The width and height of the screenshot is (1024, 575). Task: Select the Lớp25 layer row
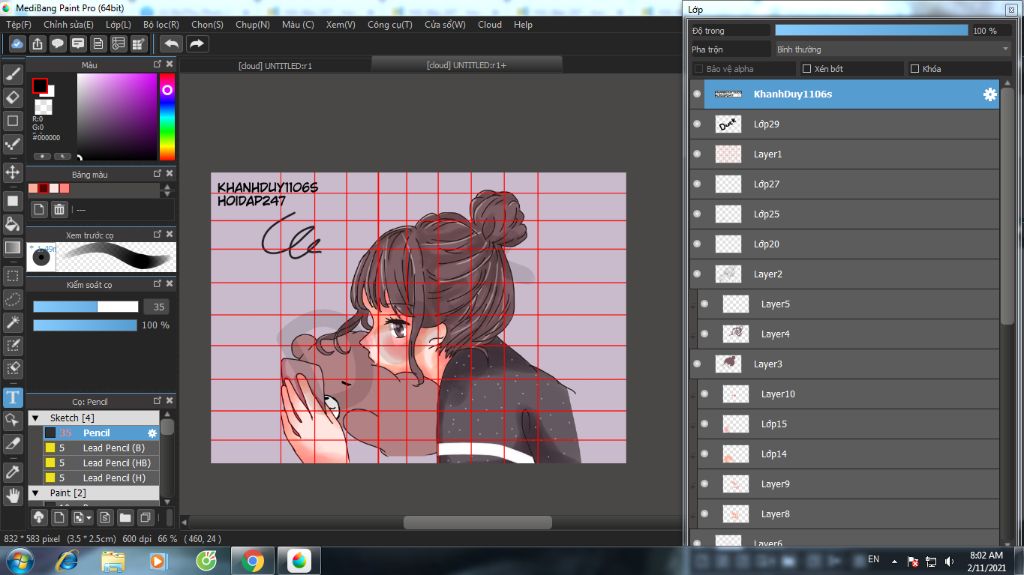tap(844, 214)
